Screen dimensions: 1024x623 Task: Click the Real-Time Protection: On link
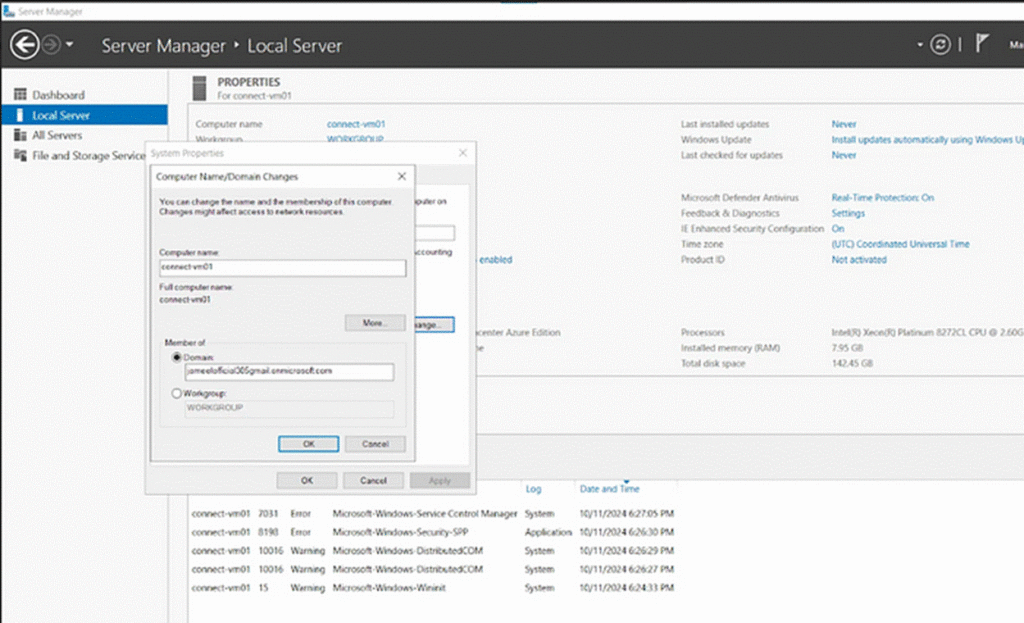click(882, 198)
